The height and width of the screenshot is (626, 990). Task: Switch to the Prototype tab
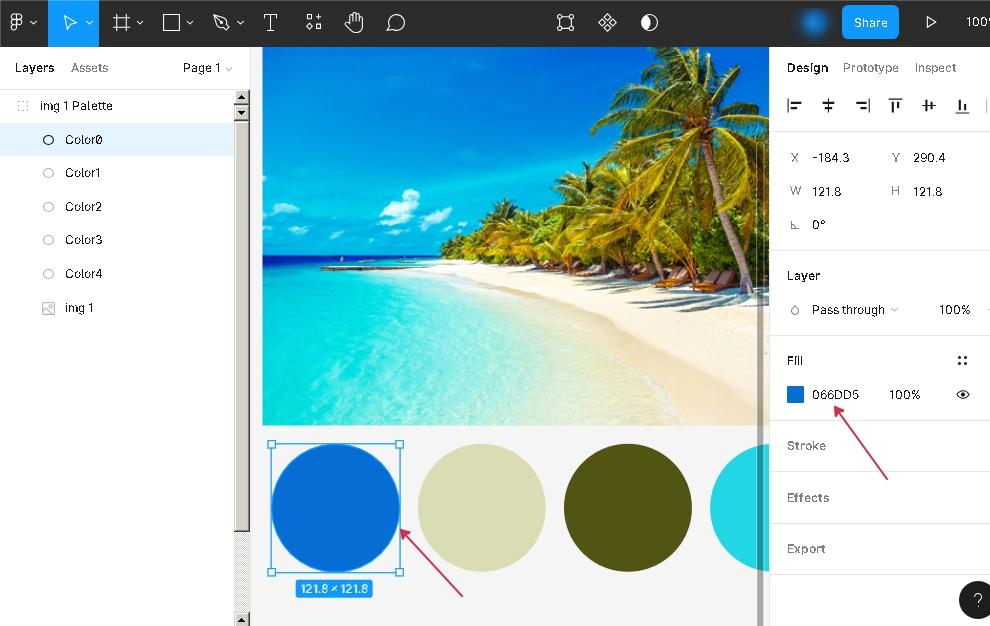[870, 68]
